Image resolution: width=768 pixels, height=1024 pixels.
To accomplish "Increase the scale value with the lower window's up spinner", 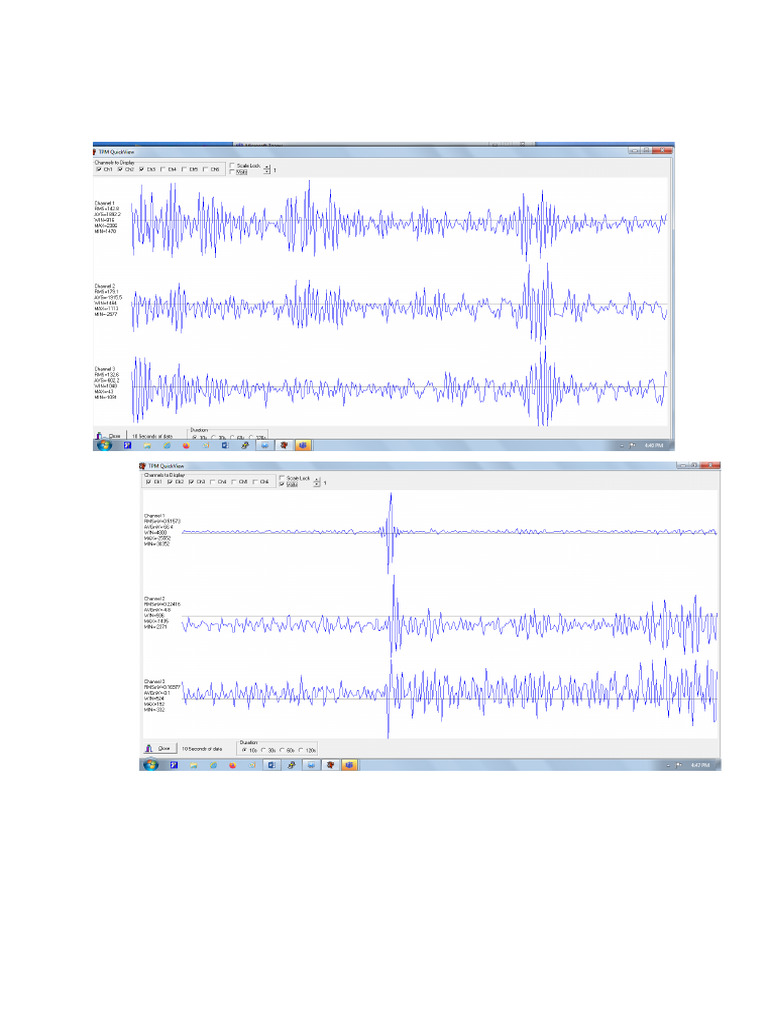I will click(317, 480).
